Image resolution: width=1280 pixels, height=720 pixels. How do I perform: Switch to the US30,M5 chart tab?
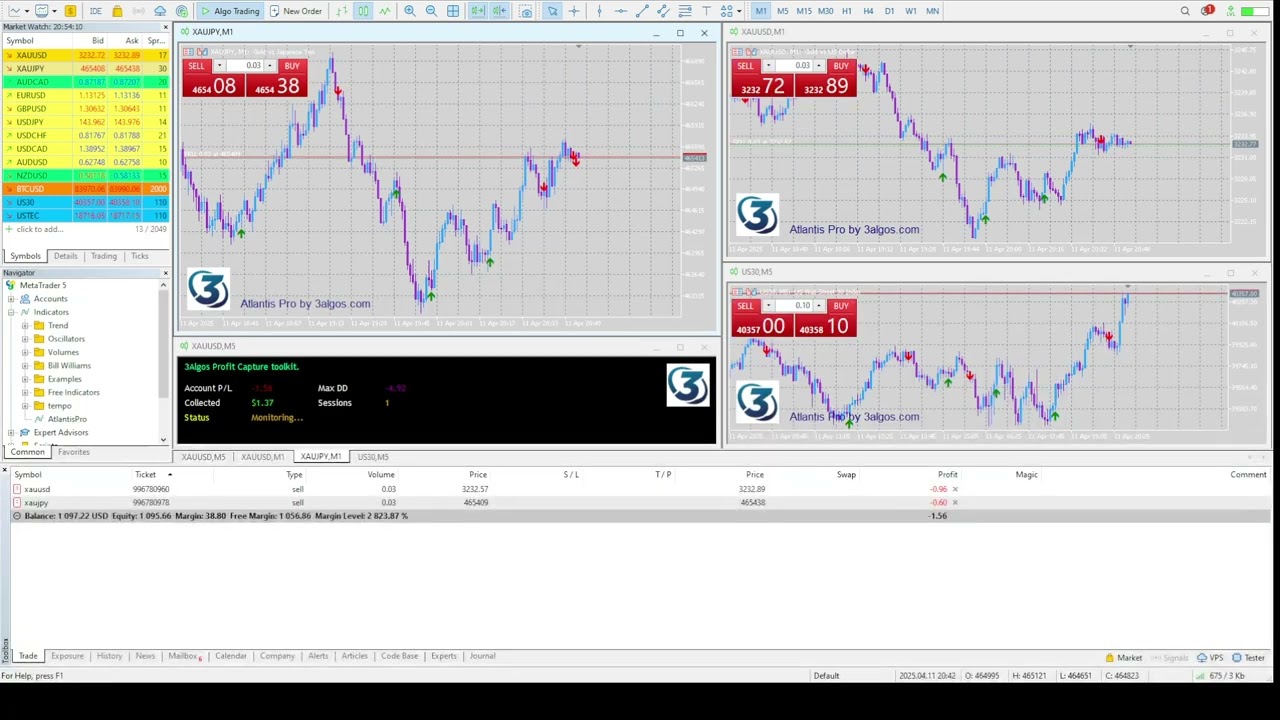373,457
